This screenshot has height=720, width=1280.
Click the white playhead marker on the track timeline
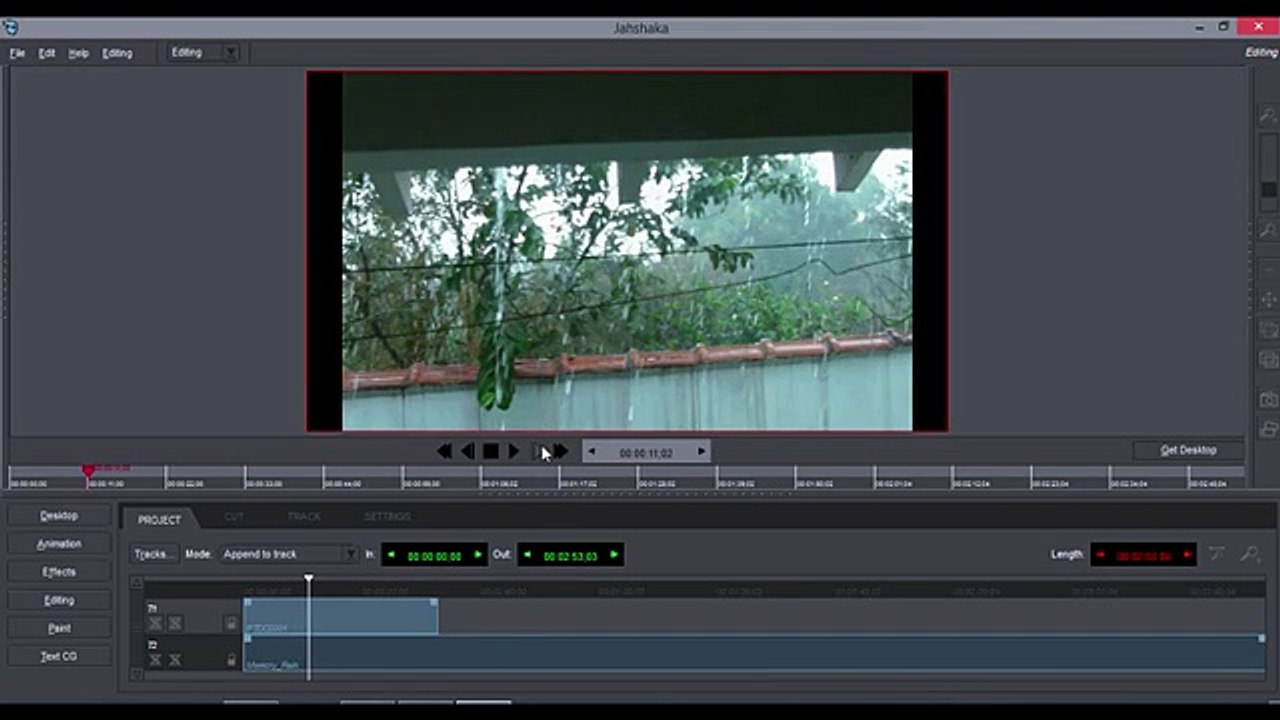click(x=309, y=579)
